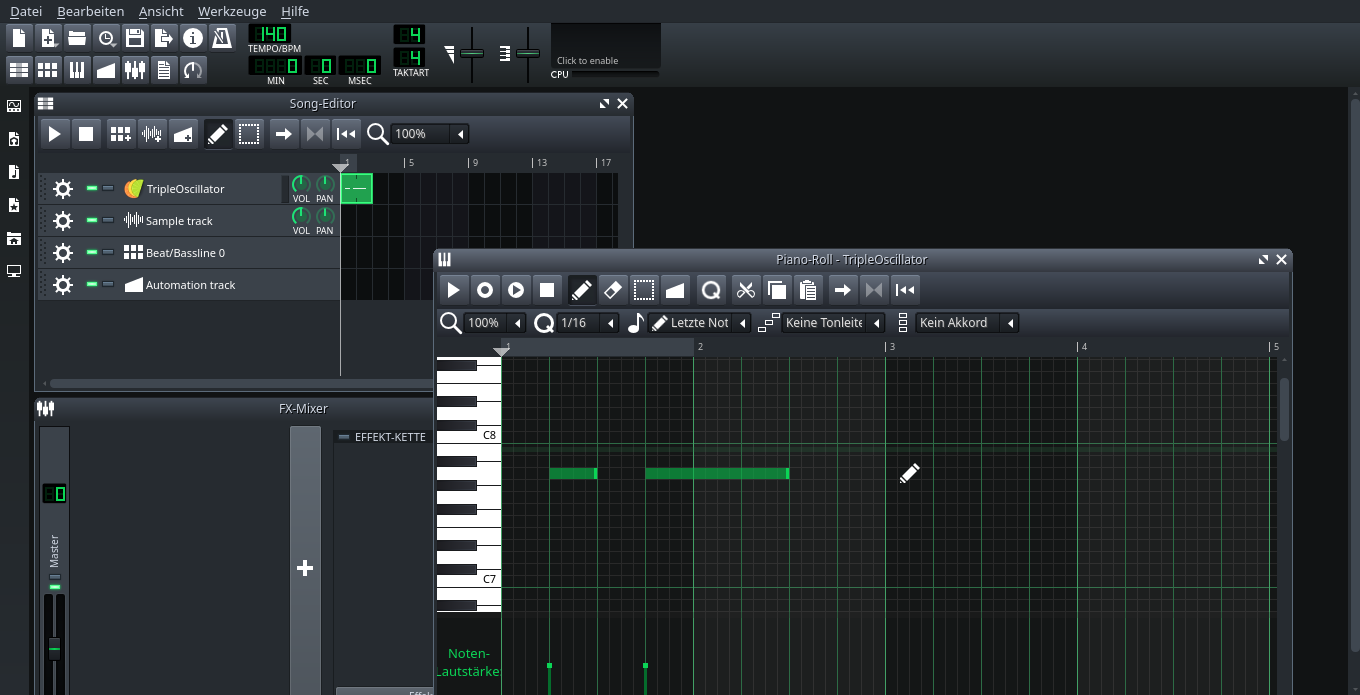Select the Erase mode eraser in the Piano-Roll
This screenshot has width=1360, height=695.
pyautogui.click(x=613, y=289)
